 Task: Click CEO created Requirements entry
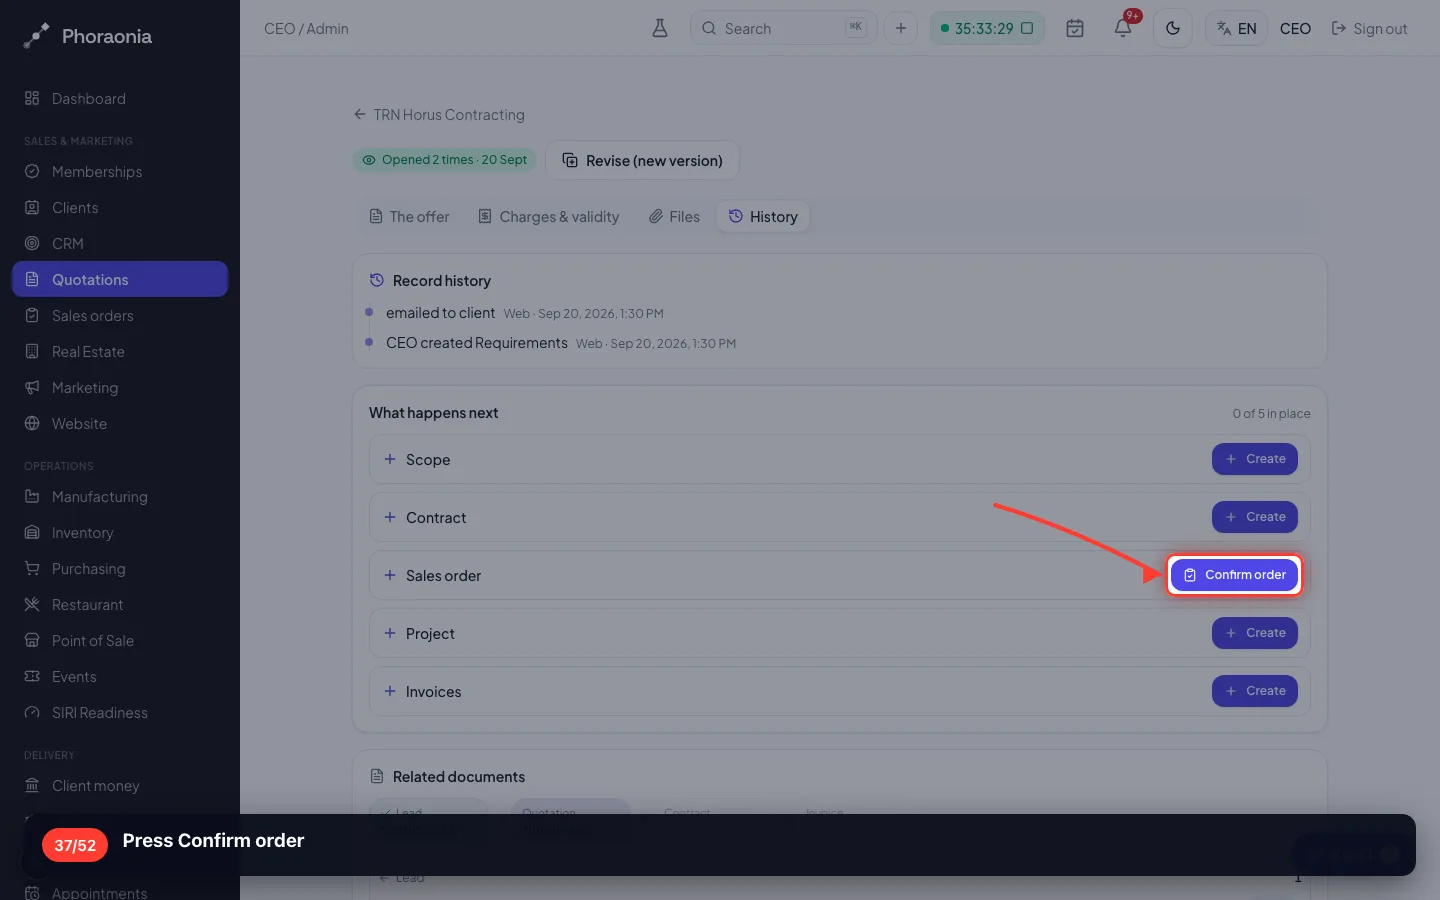tap(477, 343)
